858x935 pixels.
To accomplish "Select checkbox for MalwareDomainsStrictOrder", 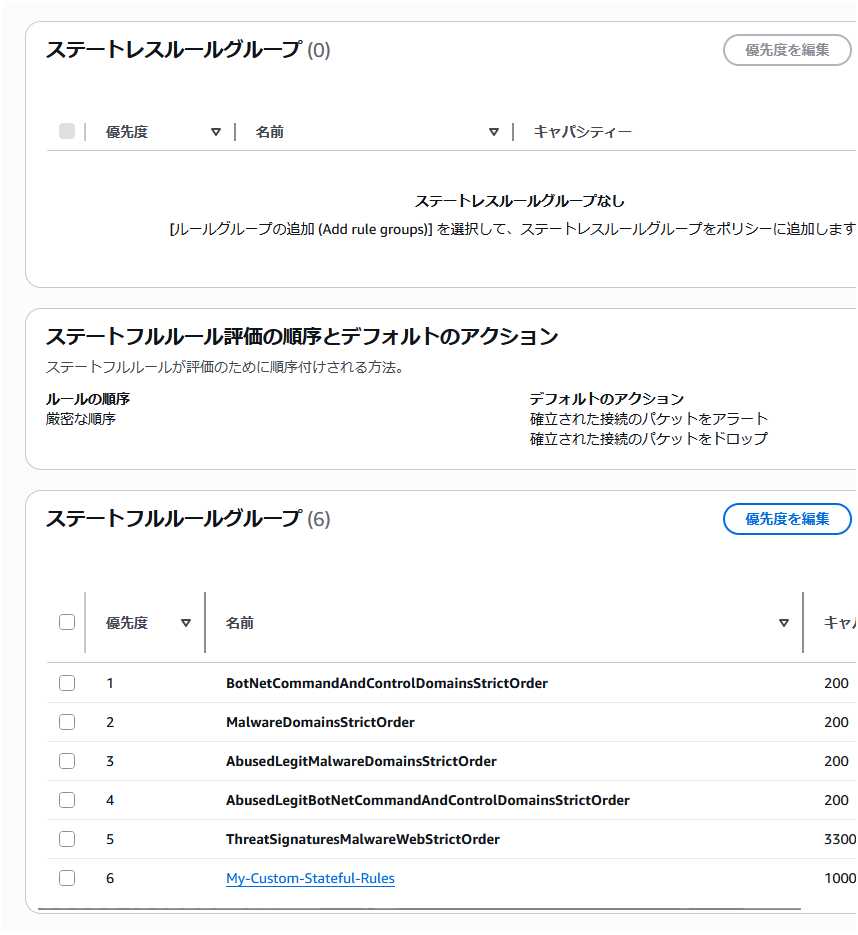I will [x=67, y=722].
